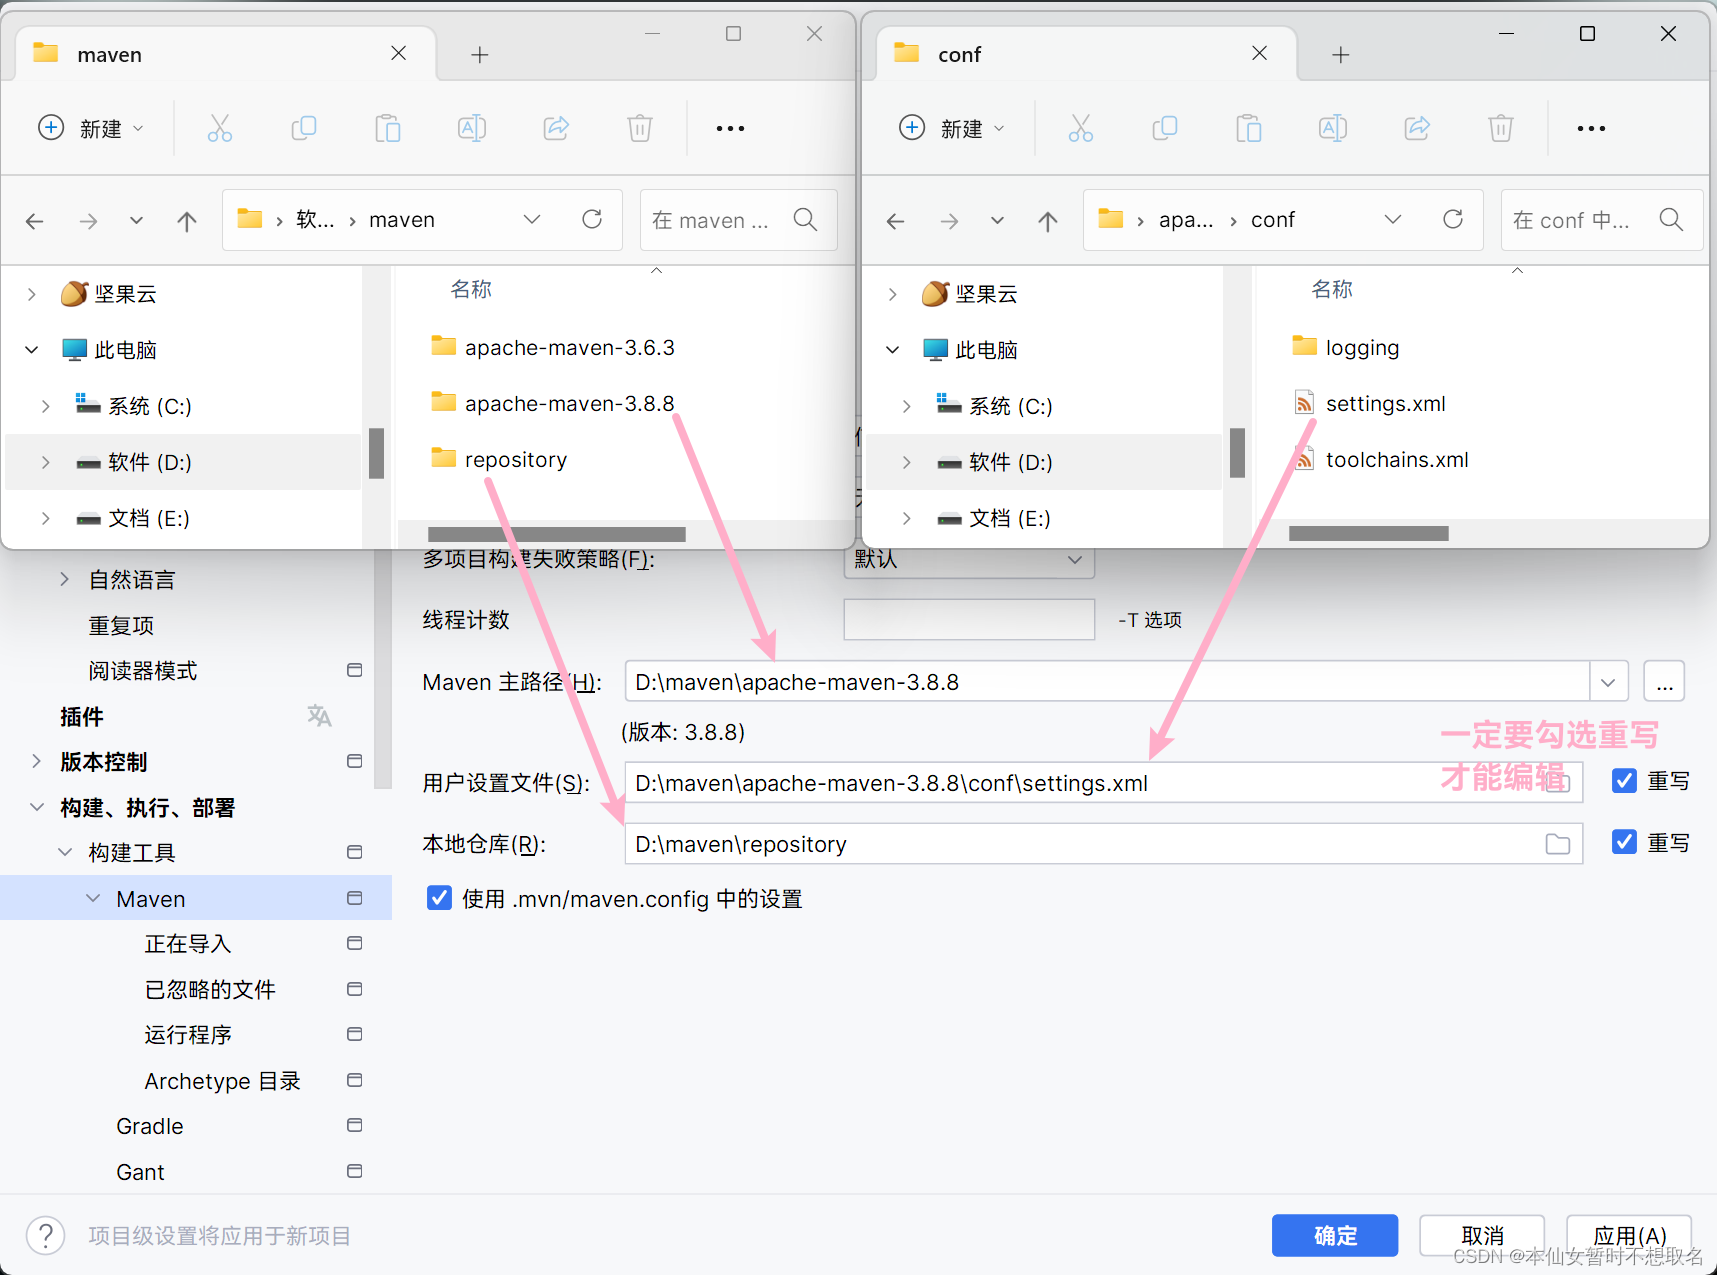Image resolution: width=1717 pixels, height=1275 pixels.
Task: Collapse the Maven settings tree node
Action: click(x=93, y=898)
